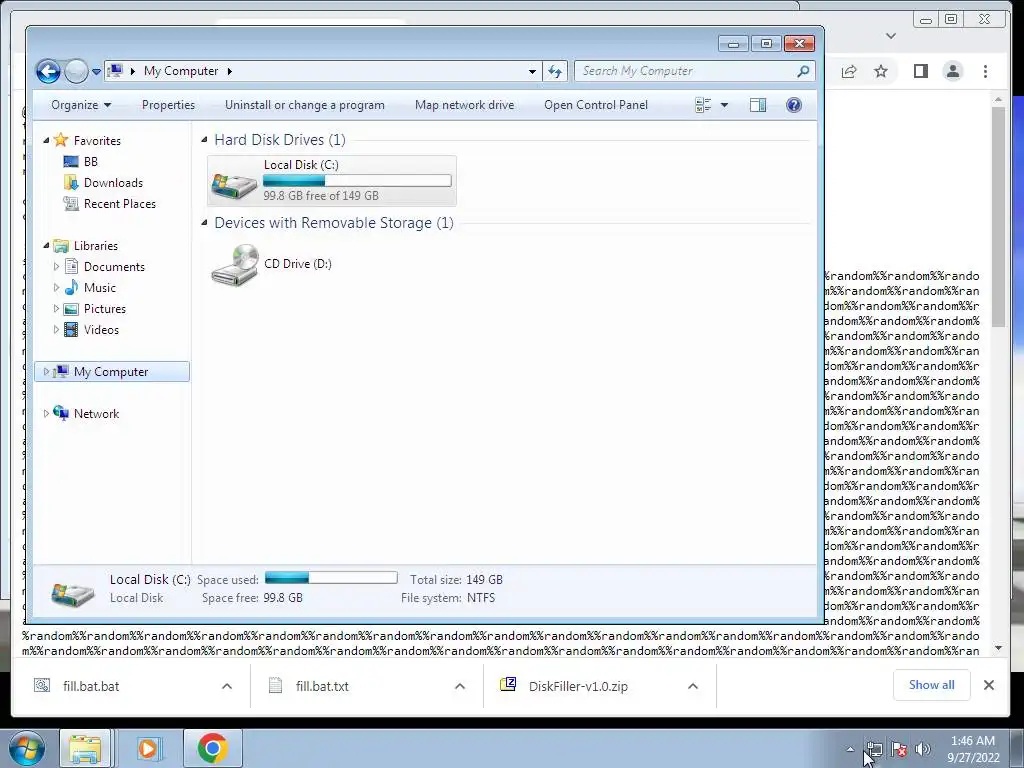Bookmark page with Chrome star icon
Viewport: 1024px width, 768px height.
click(x=881, y=71)
